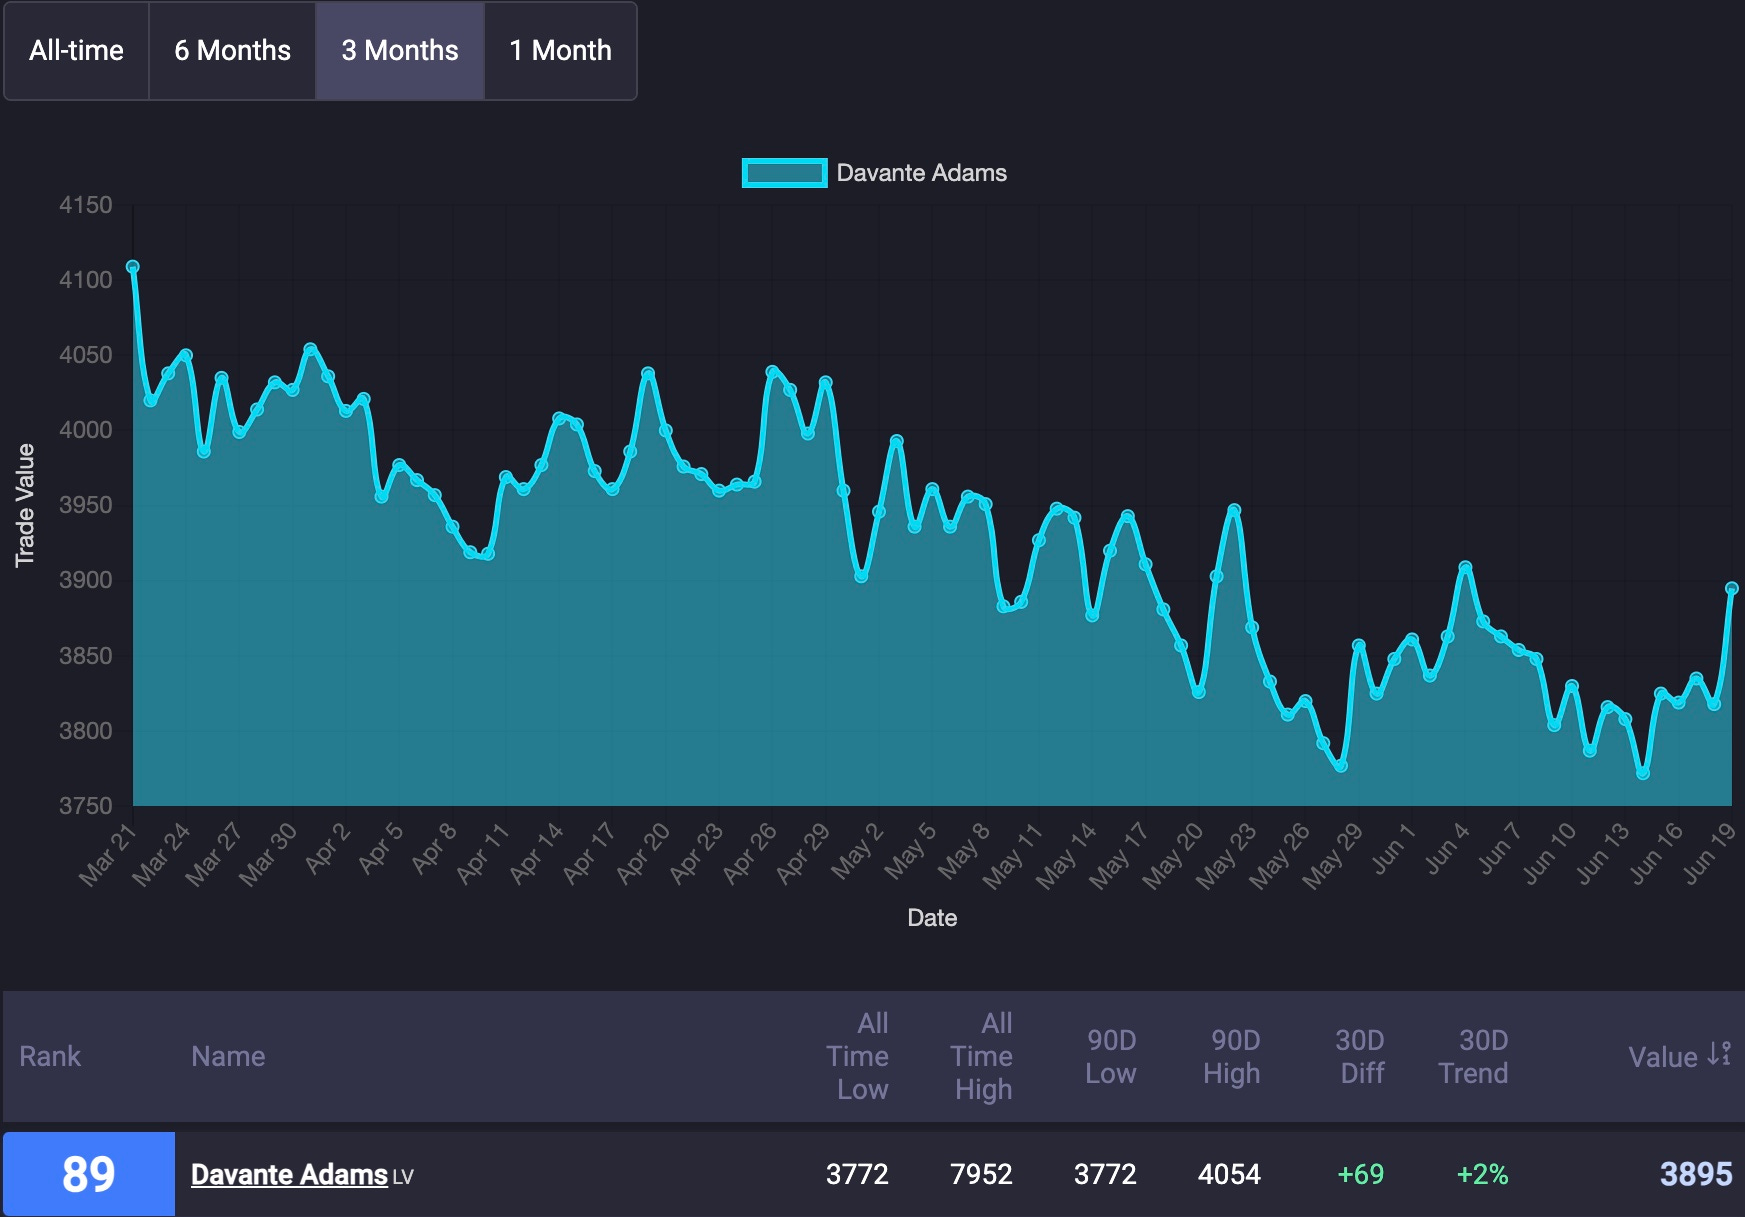Click the +69 30D diff value
The height and width of the screenshot is (1217, 1745).
click(1361, 1174)
